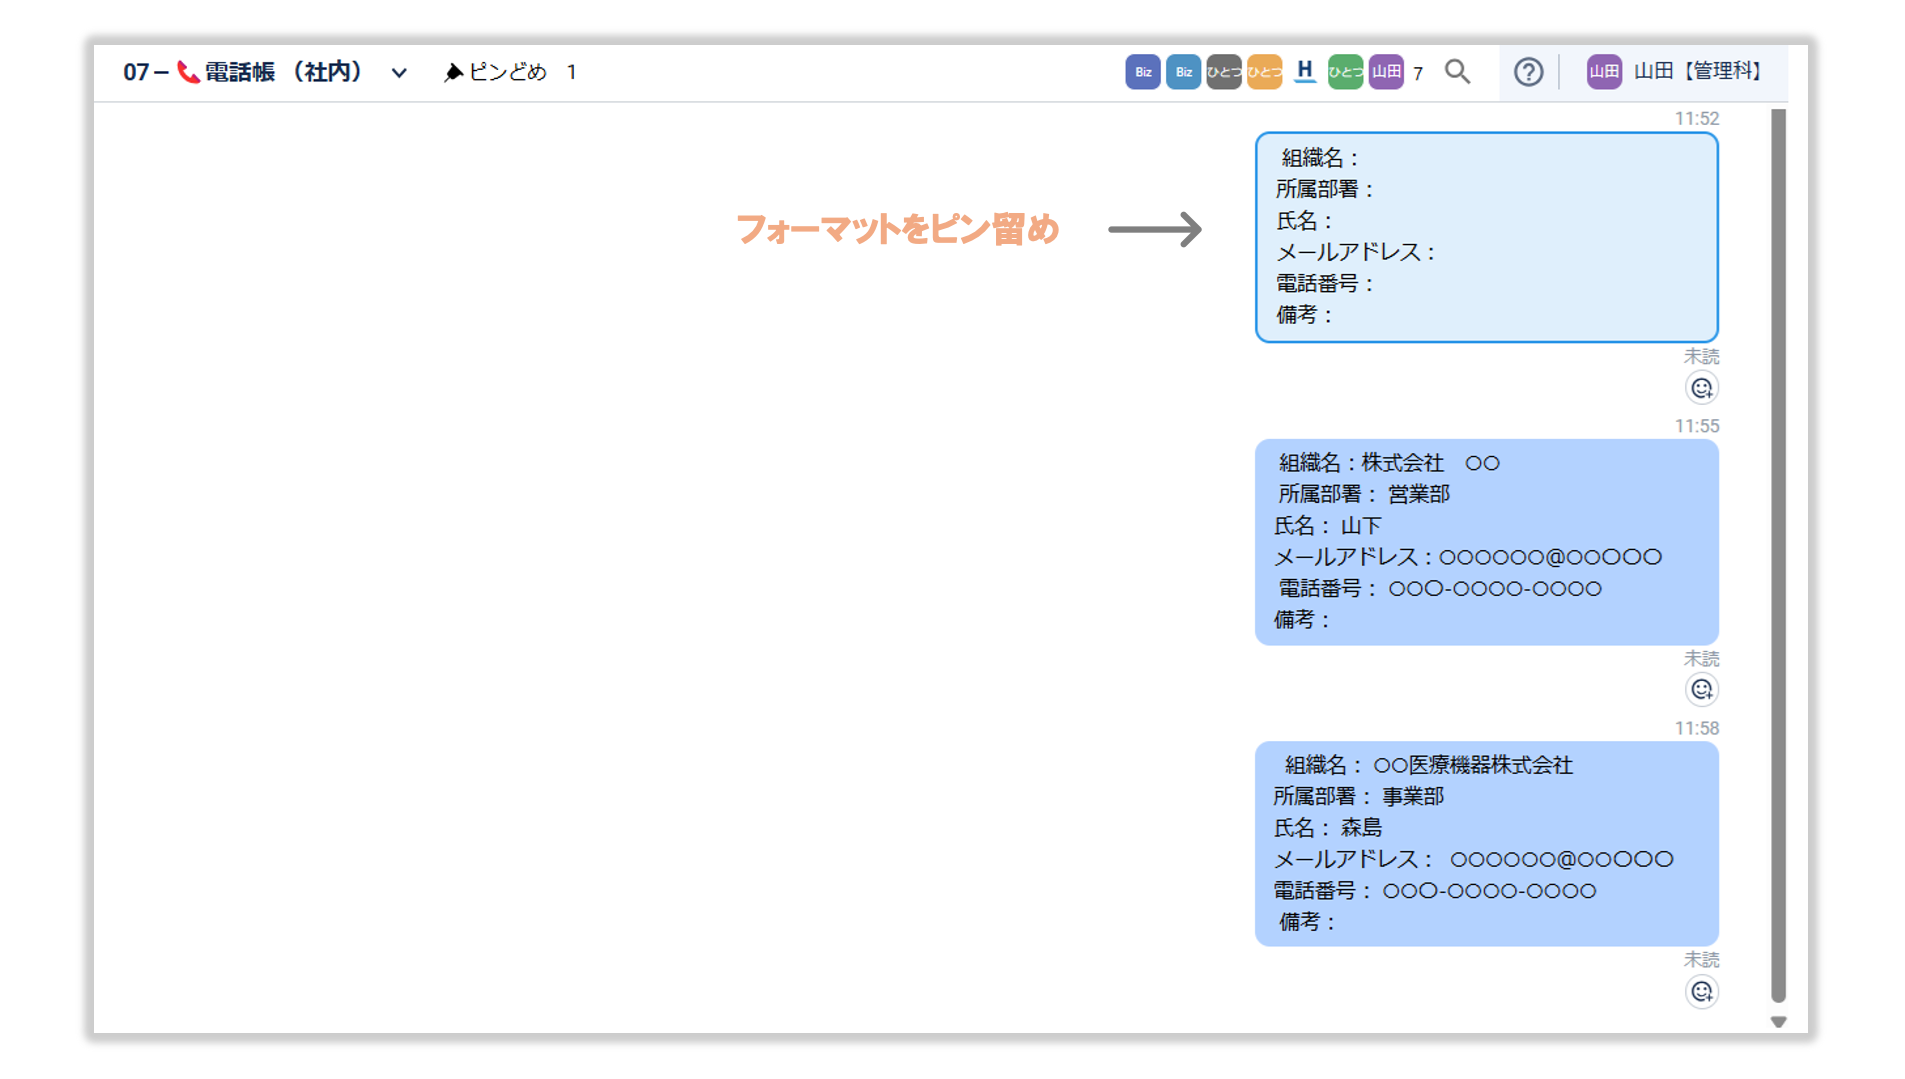Image resolution: width=1905 pixels, height=1079 pixels.
Task: Click the 所属部署： 営業部 line
Action: 1364,494
